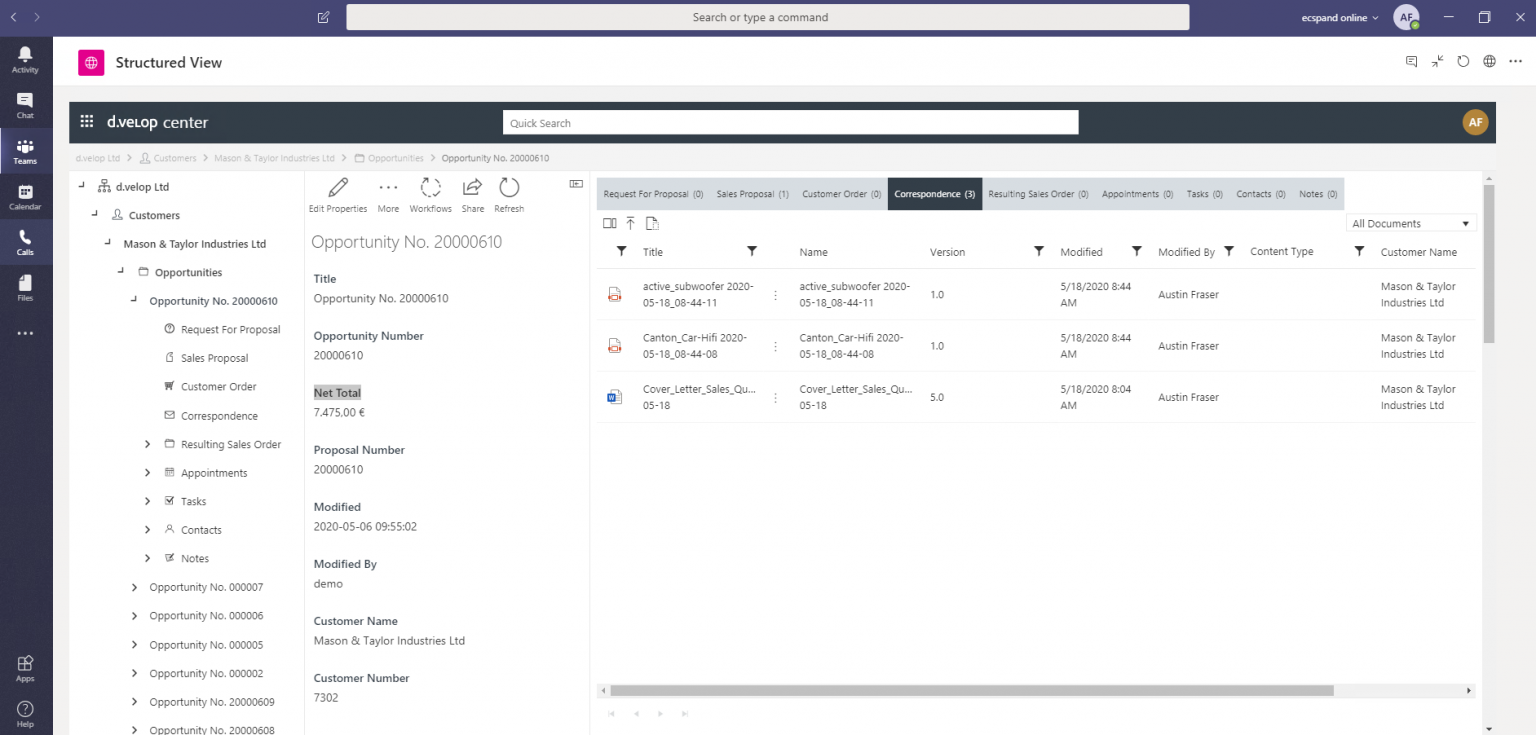Expand Opportunity No. 000007 node
Image resolution: width=1536 pixels, height=735 pixels.
134,587
